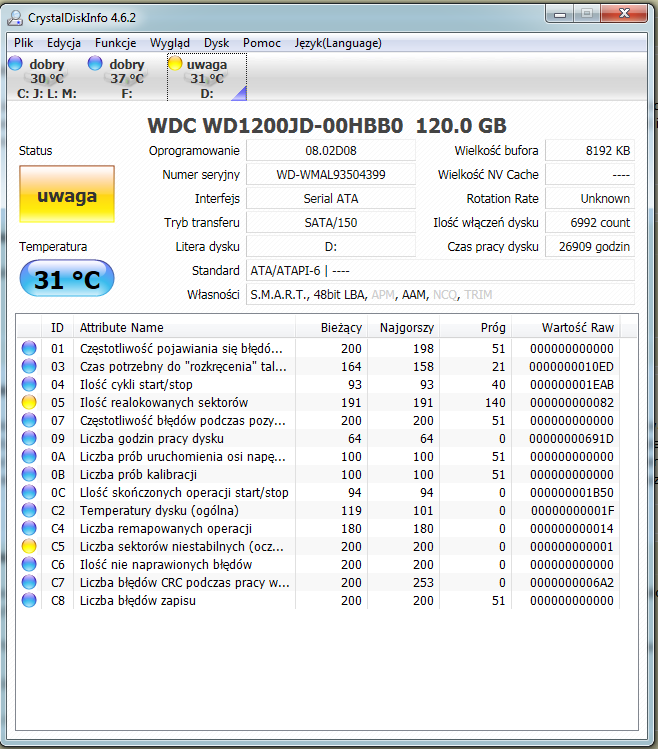Click the blue status orb of attribute 04
Image resolution: width=658 pixels, height=749 pixels.
pyautogui.click(x=29, y=385)
